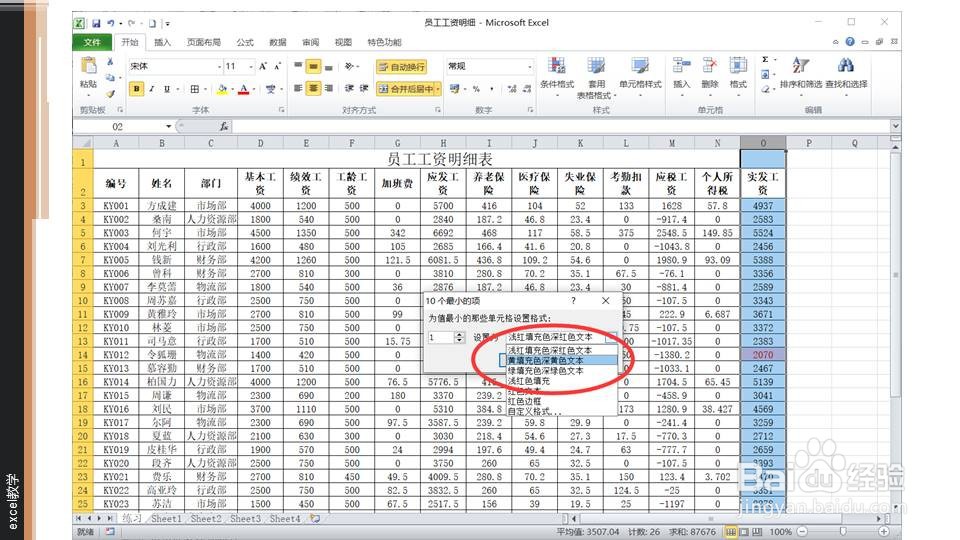Decrease font size with the smaller A icon

pyautogui.click(x=277, y=66)
